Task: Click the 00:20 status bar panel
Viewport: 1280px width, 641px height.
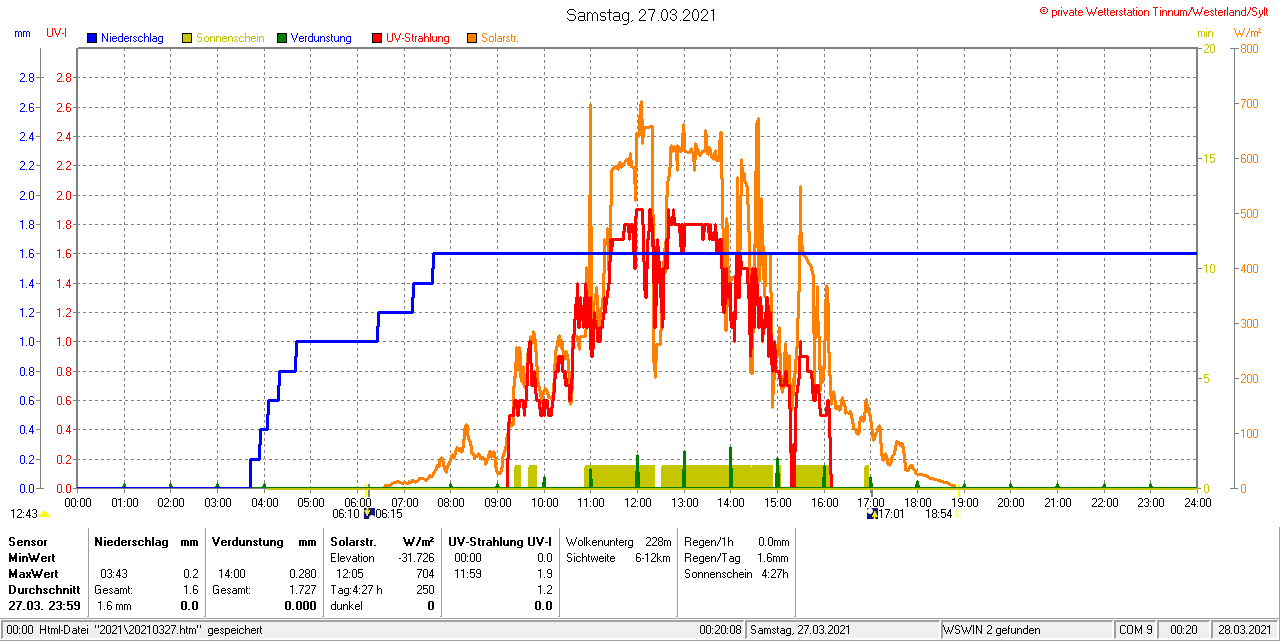Action: (1184, 630)
